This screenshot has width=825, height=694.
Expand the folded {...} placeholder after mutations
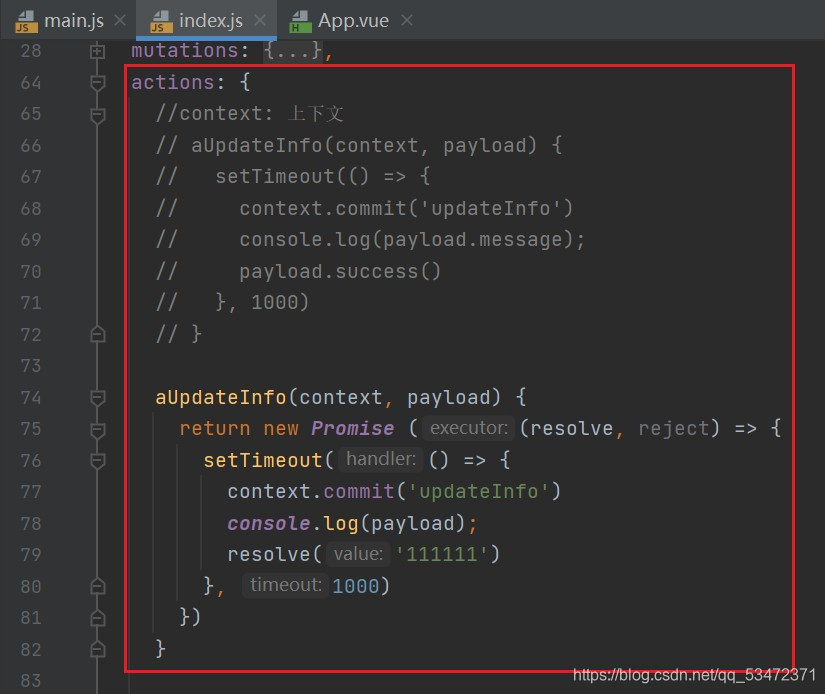click(293, 51)
